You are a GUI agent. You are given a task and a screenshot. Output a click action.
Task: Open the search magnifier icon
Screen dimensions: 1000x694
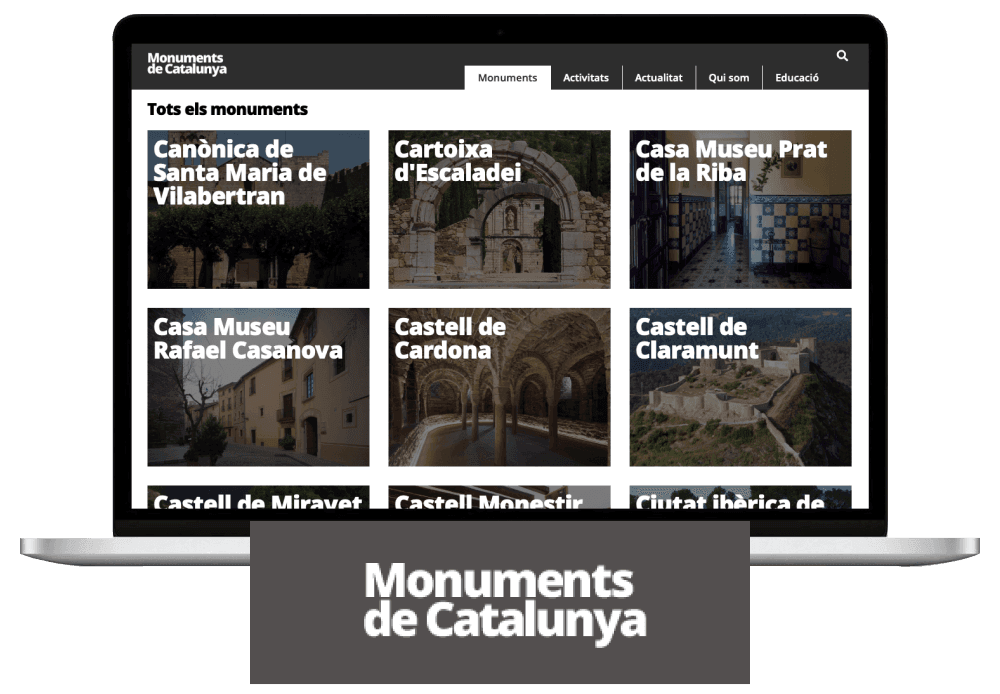tap(841, 55)
